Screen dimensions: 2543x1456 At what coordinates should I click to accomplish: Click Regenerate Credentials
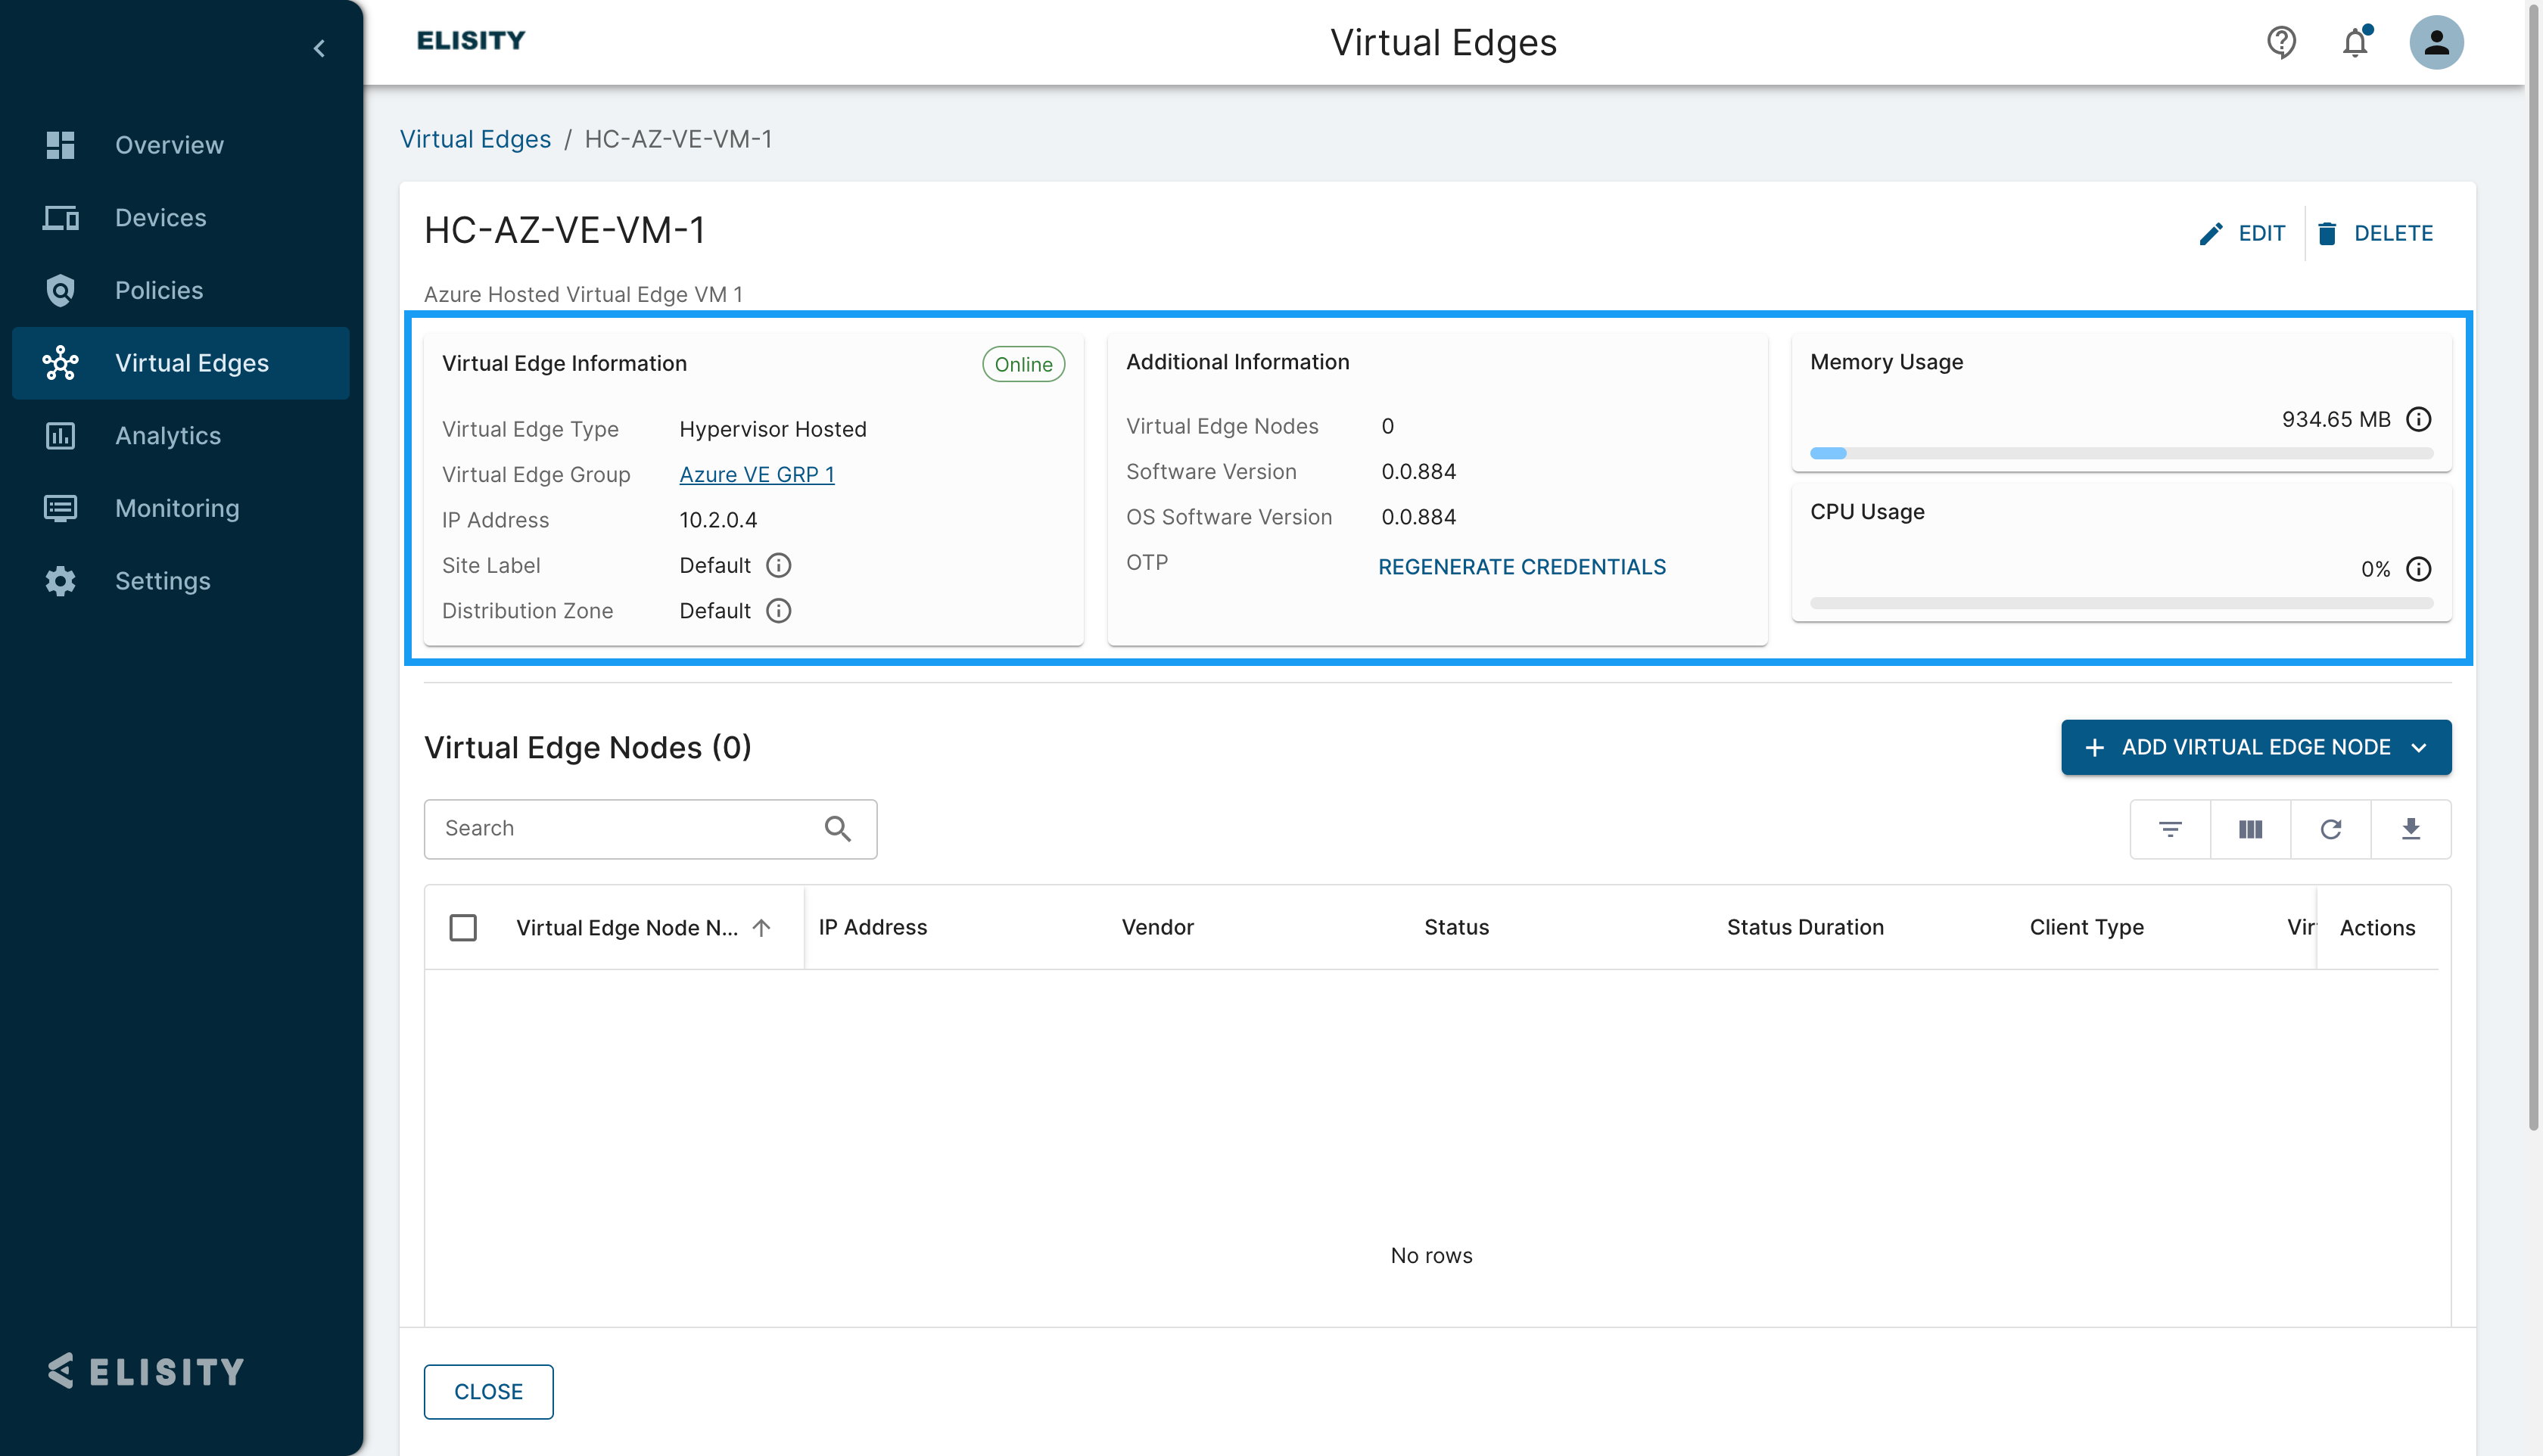point(1521,567)
